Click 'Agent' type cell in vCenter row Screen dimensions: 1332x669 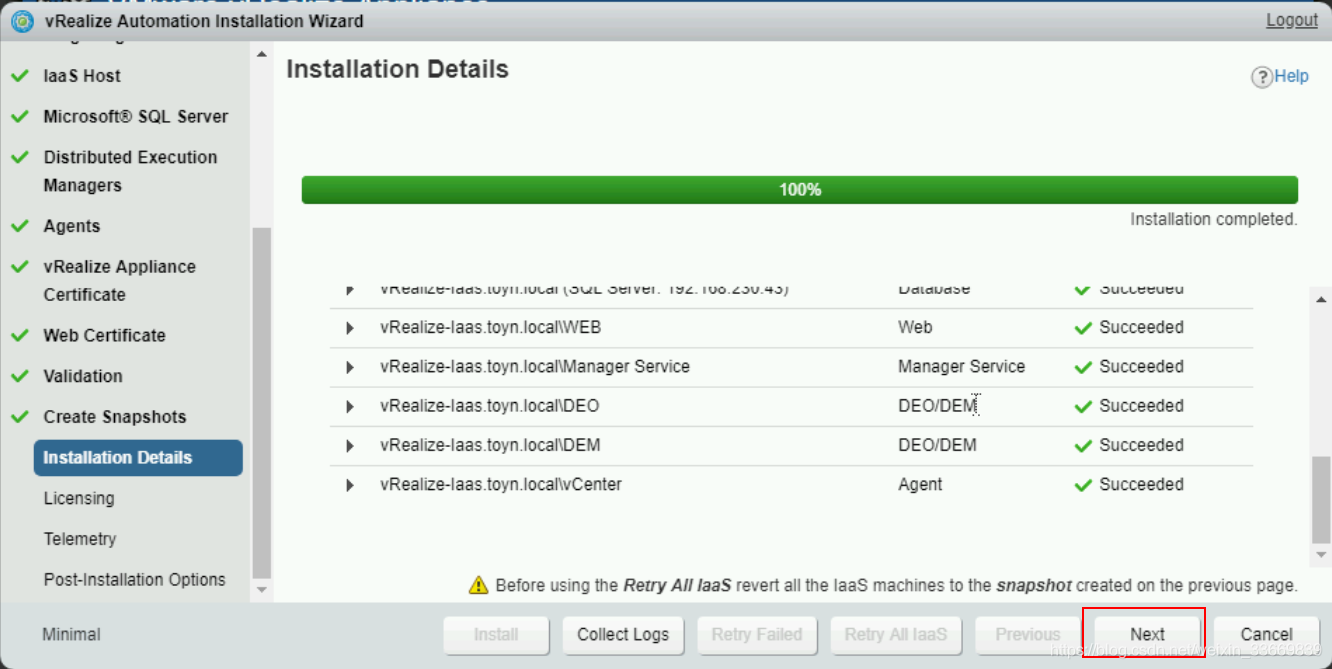point(920,485)
